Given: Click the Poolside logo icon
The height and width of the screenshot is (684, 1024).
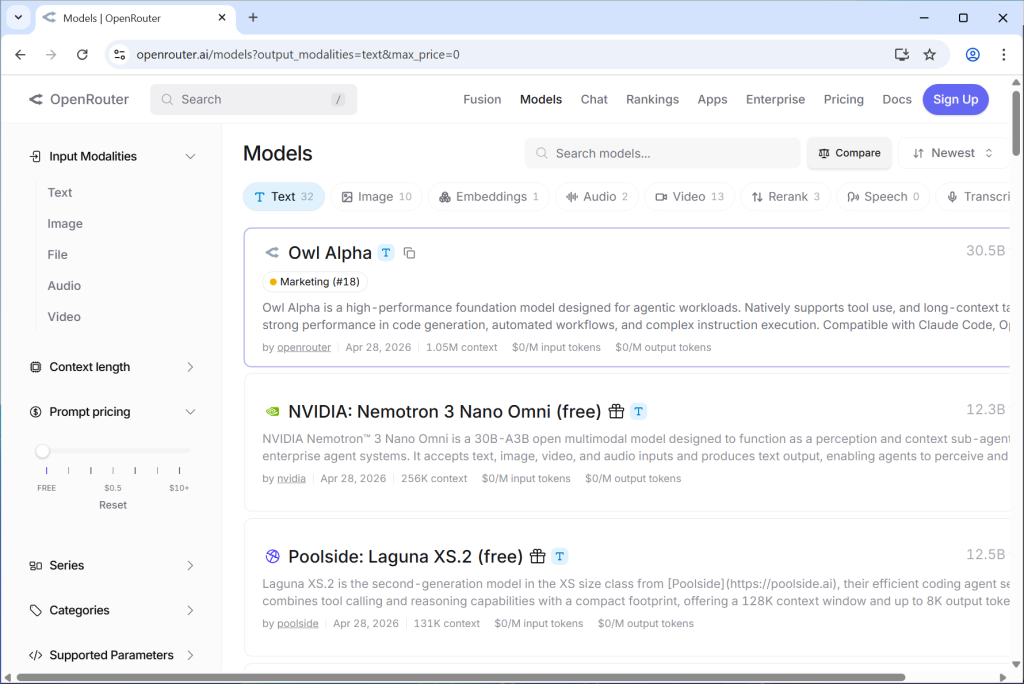Looking at the screenshot, I should click(272, 556).
